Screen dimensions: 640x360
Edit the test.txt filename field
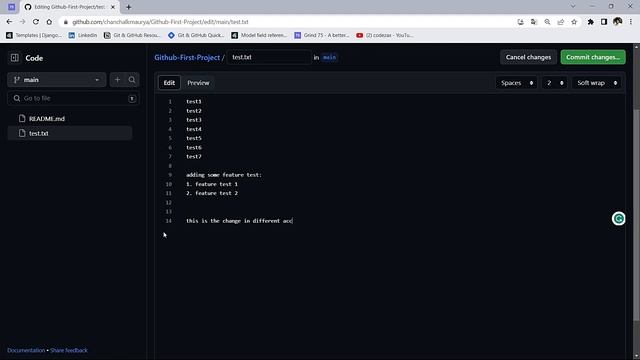point(269,57)
